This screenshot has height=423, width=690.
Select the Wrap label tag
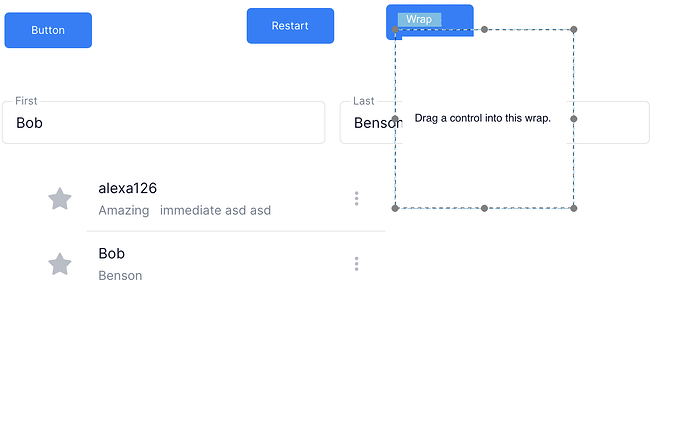[419, 19]
